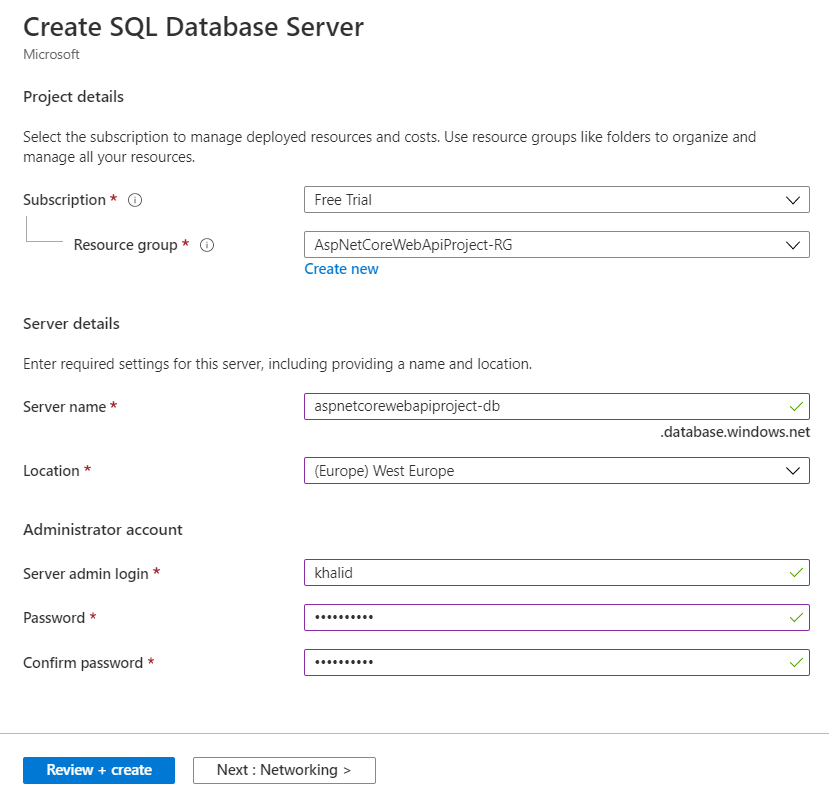Open the Subscription dropdown showing Free Trial
Image resolution: width=829 pixels, height=800 pixels.
click(x=557, y=200)
